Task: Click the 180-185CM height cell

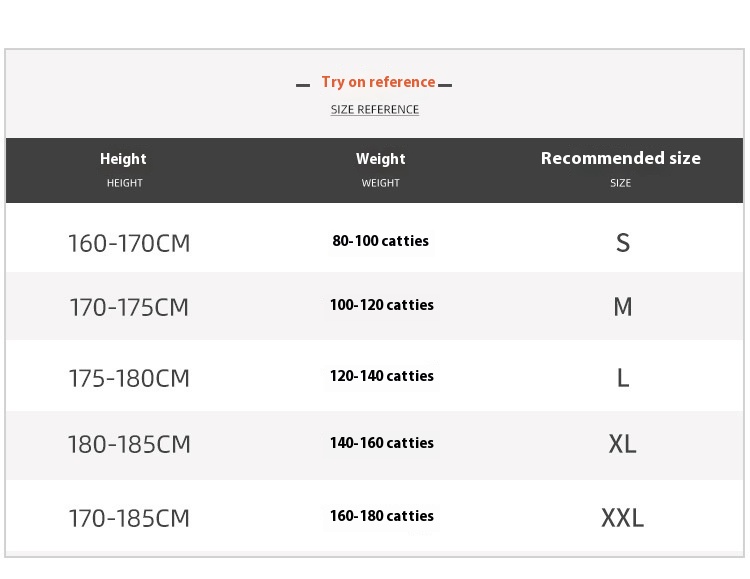Action: 129,444
